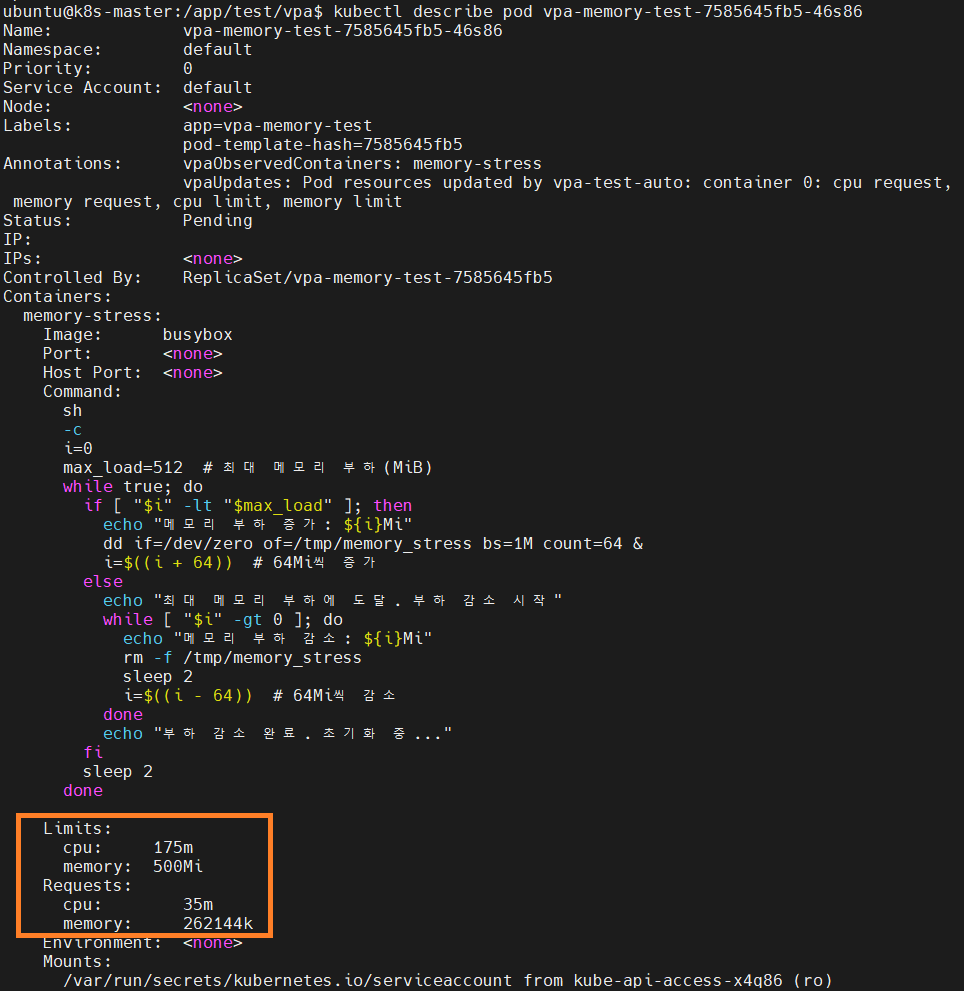Click the 'dd if=/dev/zero' command line

(x=373, y=543)
